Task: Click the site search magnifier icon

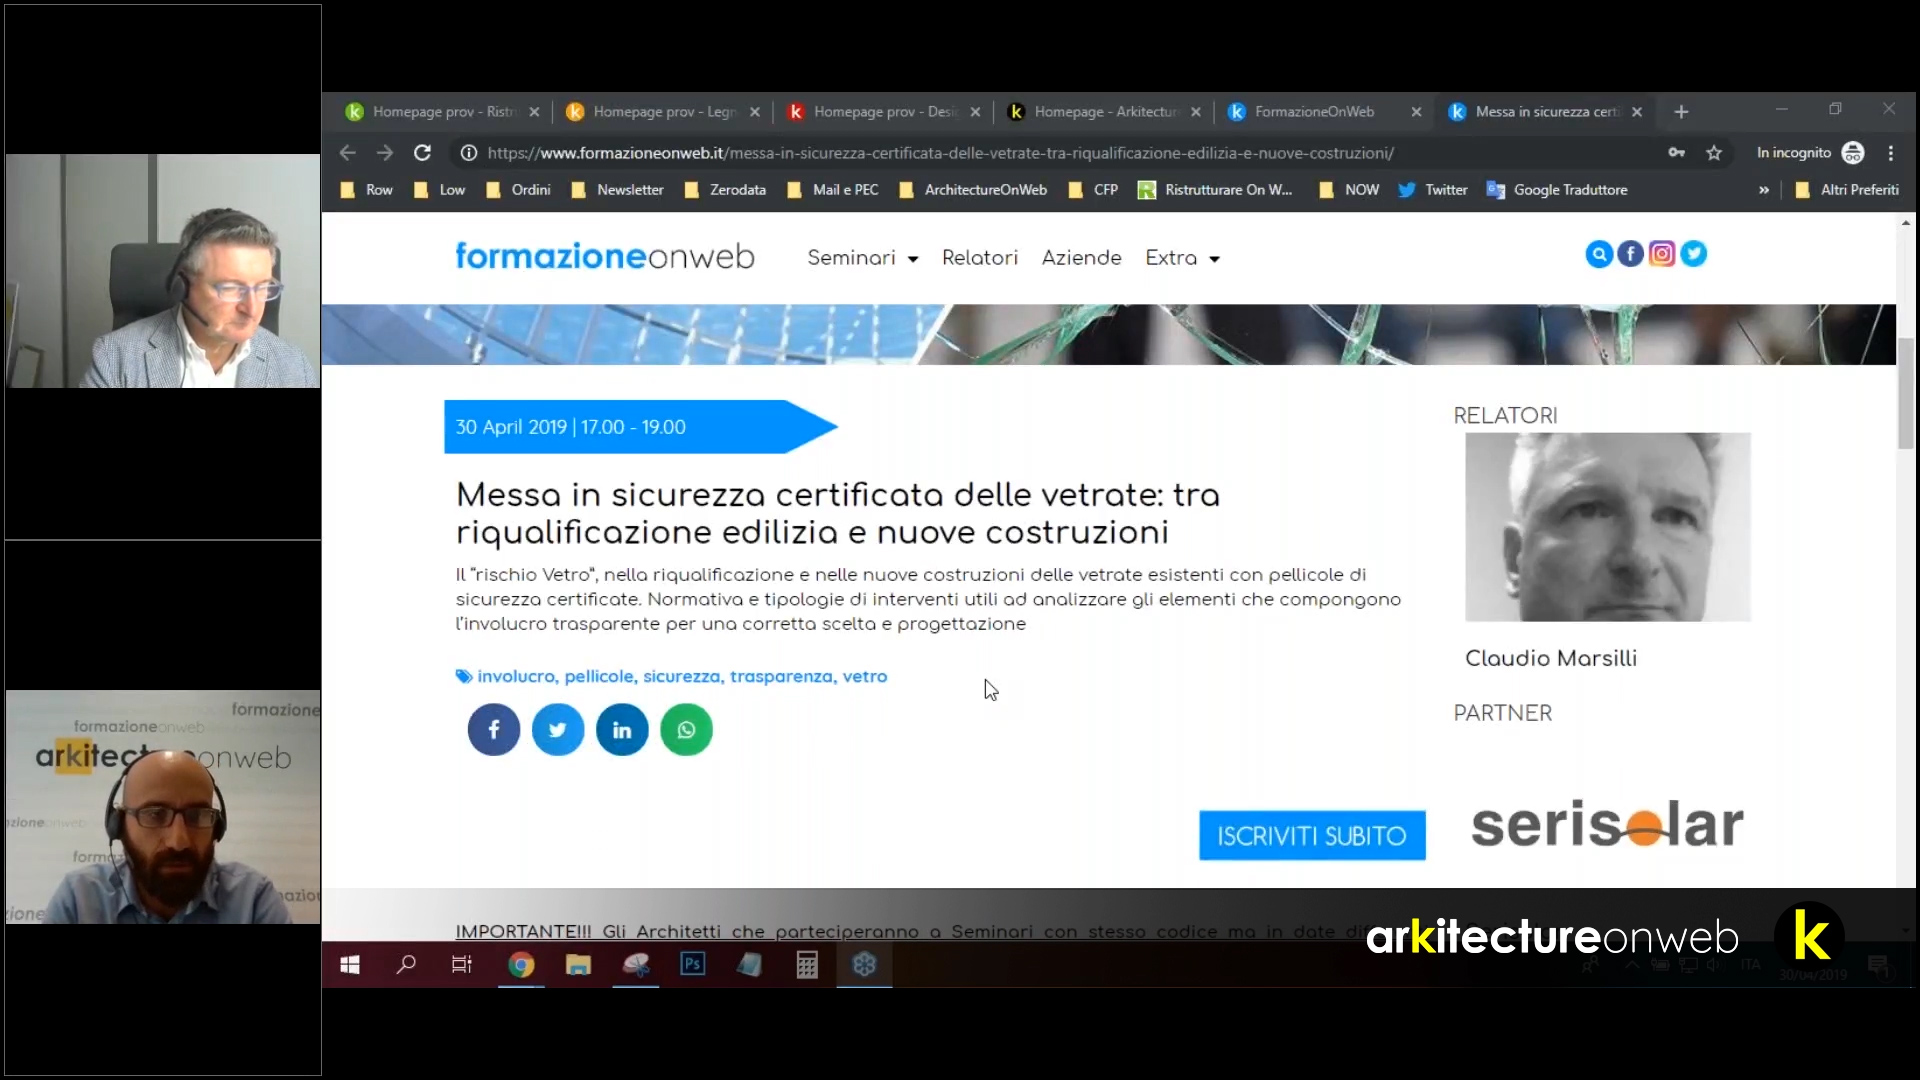Action: coord(1599,254)
